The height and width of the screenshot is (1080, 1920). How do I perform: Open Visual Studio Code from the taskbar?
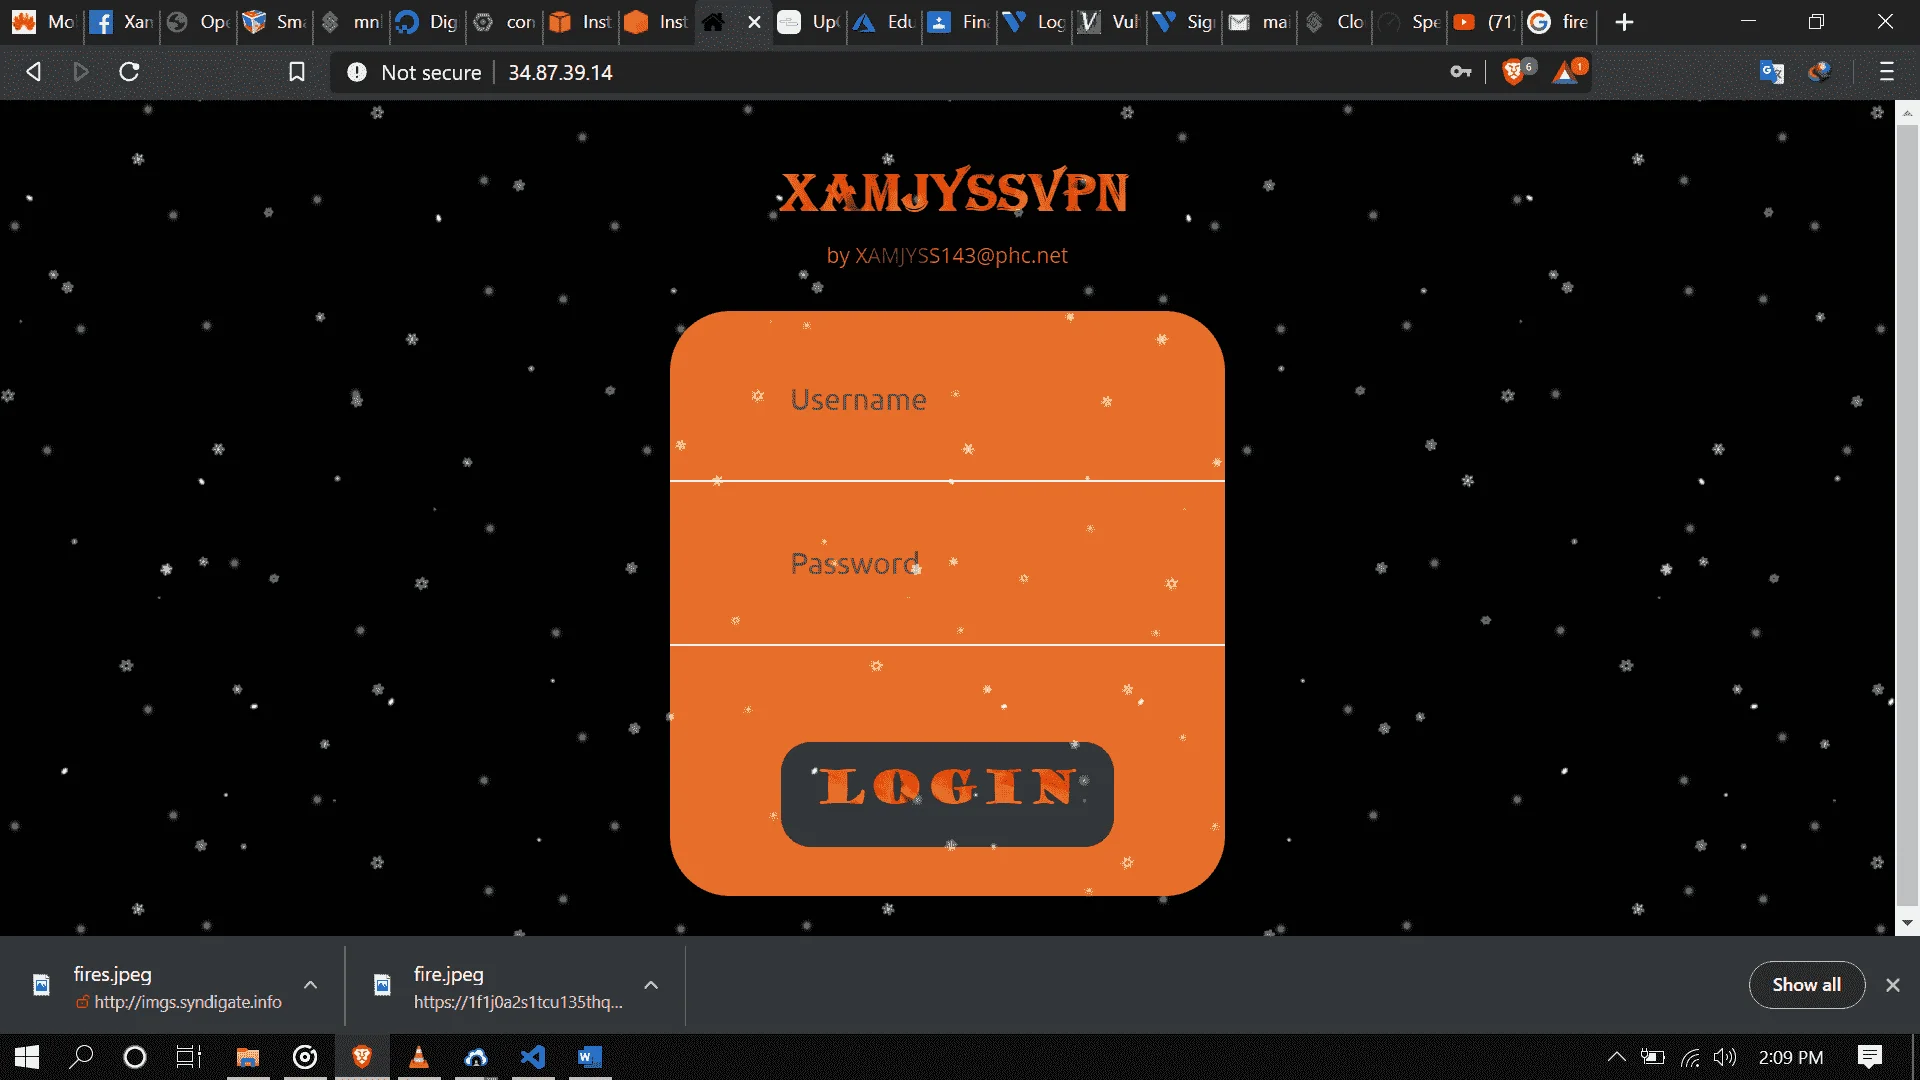point(533,1057)
